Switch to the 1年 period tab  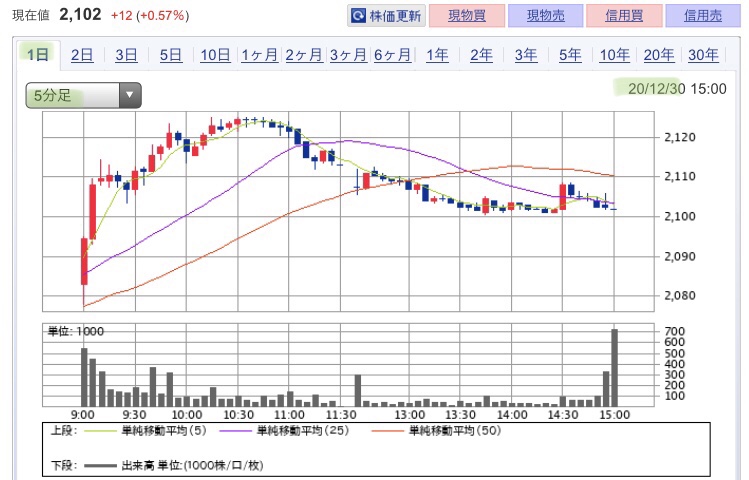[437, 55]
